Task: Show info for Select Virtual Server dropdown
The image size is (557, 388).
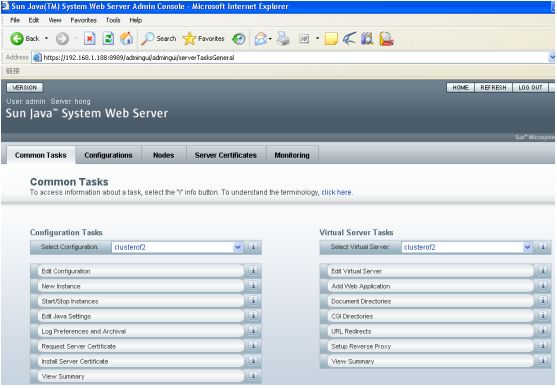Action: 543,247
